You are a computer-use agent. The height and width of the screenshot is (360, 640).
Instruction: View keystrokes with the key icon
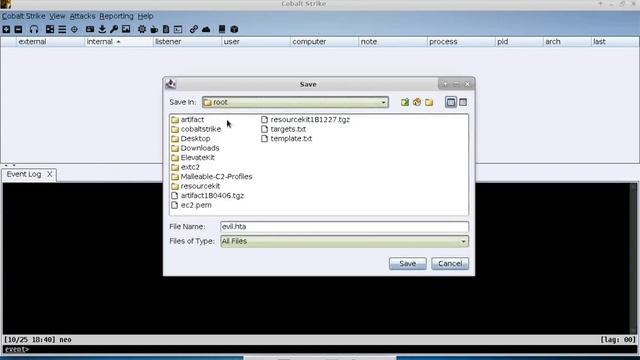(x=114, y=29)
